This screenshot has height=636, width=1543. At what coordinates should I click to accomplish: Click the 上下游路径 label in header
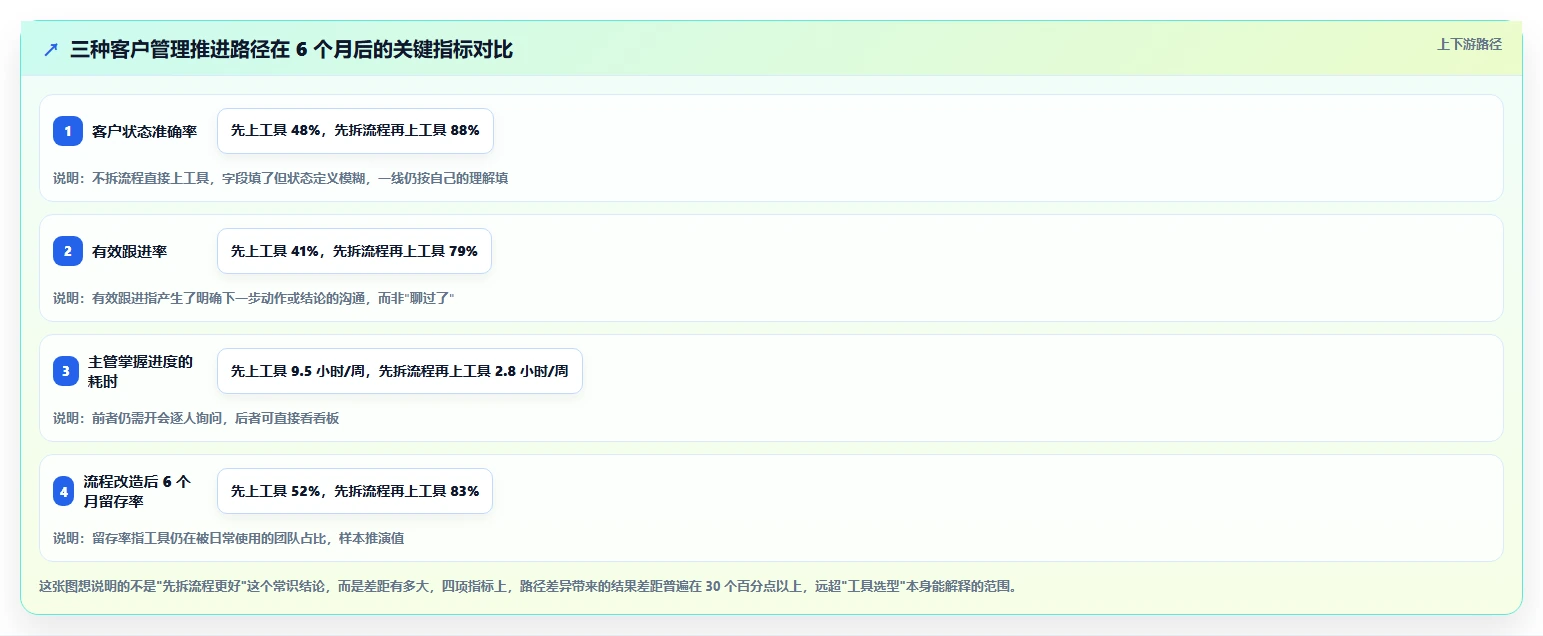pyautogui.click(x=1469, y=44)
